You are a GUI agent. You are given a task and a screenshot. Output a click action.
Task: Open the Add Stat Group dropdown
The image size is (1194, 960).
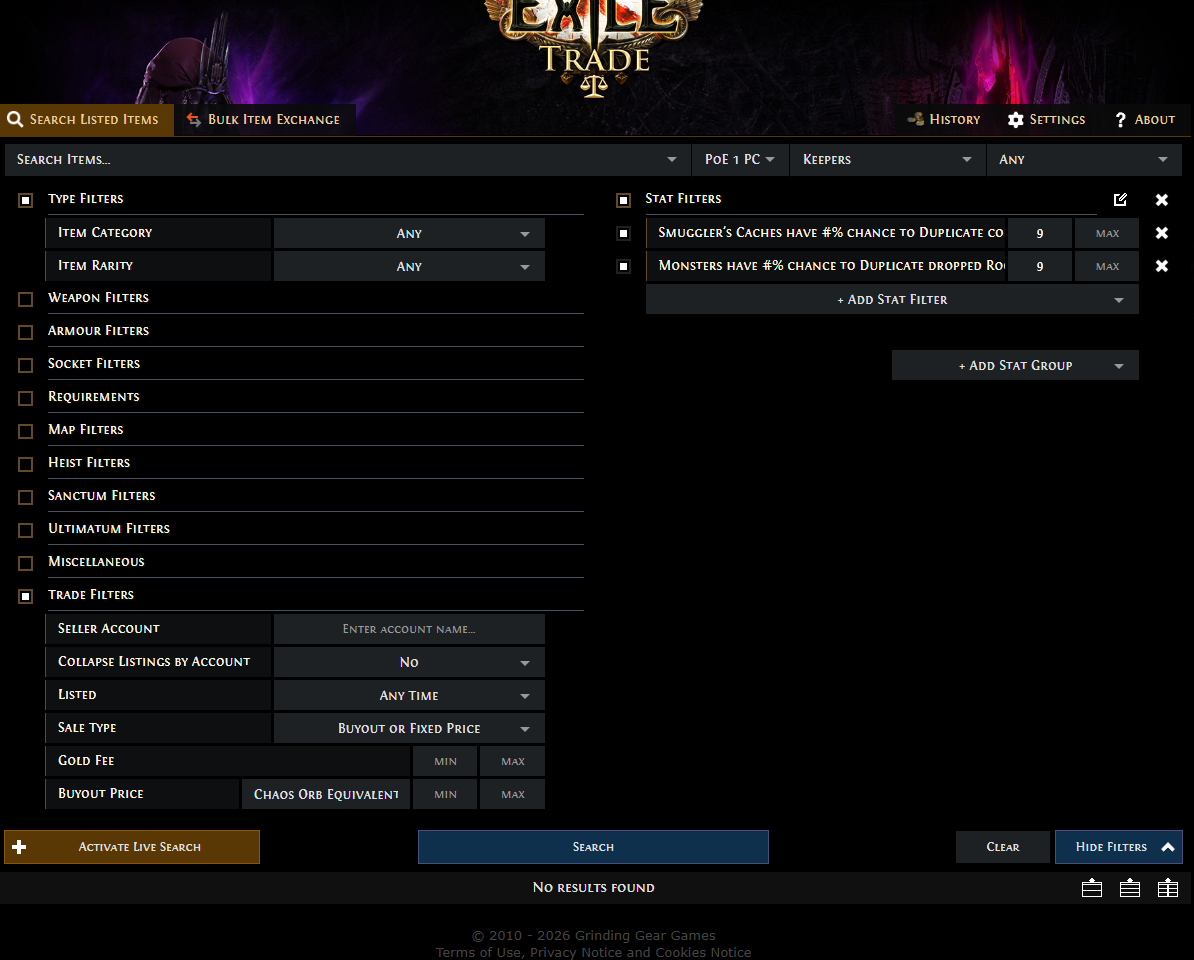[x=1015, y=365]
